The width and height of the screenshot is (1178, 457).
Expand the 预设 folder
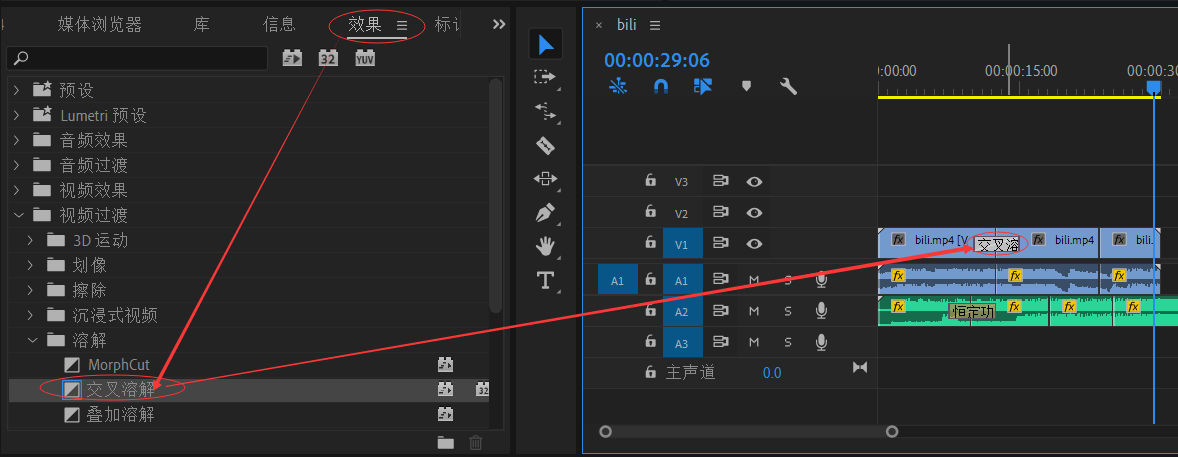tap(17, 91)
